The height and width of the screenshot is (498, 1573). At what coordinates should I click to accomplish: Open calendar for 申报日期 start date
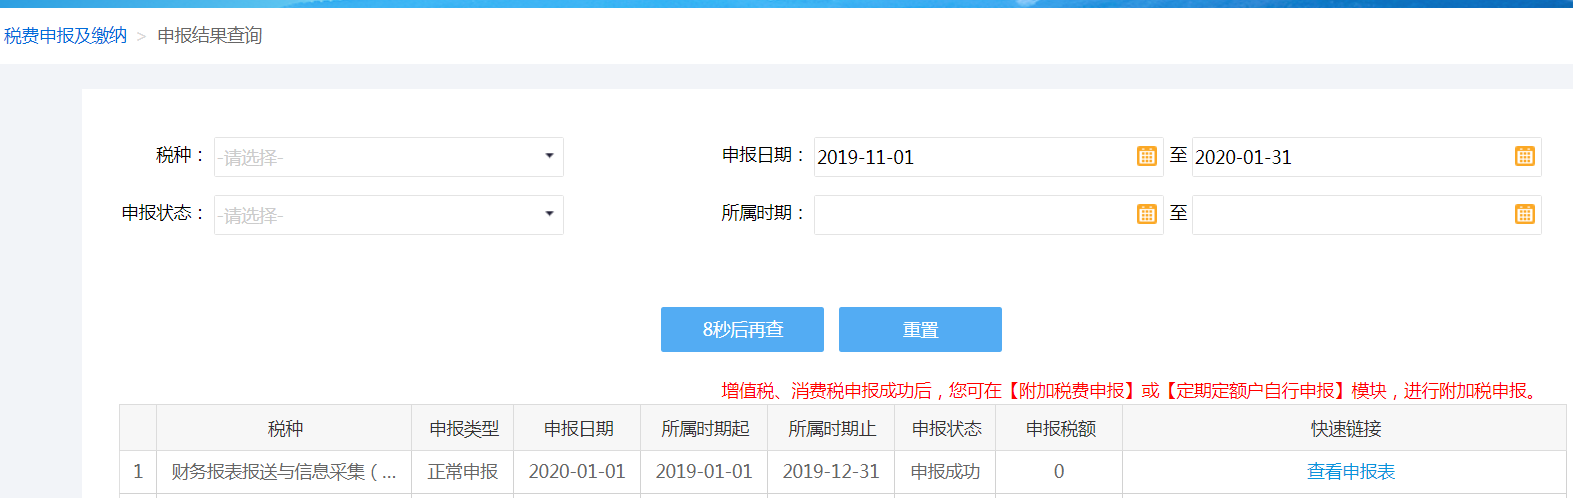coord(1146,157)
